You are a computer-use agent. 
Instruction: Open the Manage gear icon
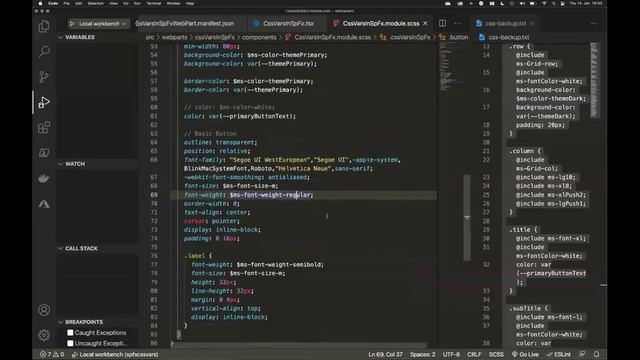pyautogui.click(x=44, y=335)
